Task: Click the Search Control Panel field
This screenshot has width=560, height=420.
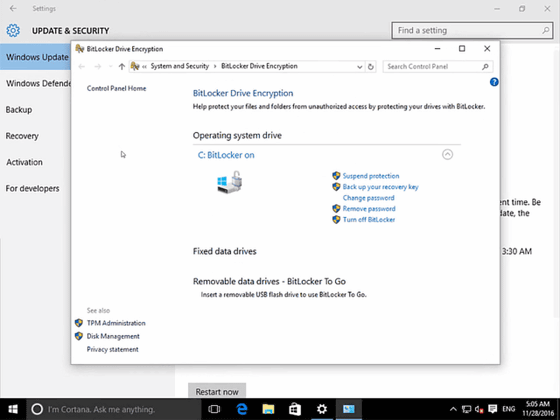Action: [438, 66]
